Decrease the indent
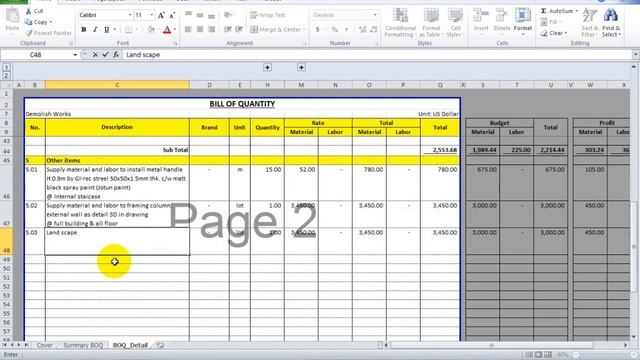The height and width of the screenshot is (360, 640). (x=228, y=29)
